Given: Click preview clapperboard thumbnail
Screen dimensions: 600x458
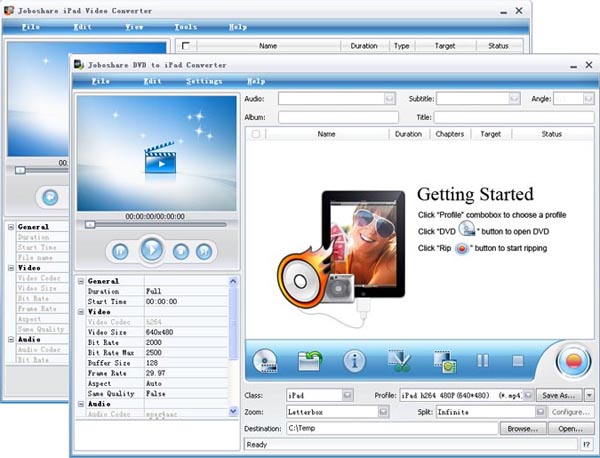Looking at the screenshot, I should tap(160, 158).
